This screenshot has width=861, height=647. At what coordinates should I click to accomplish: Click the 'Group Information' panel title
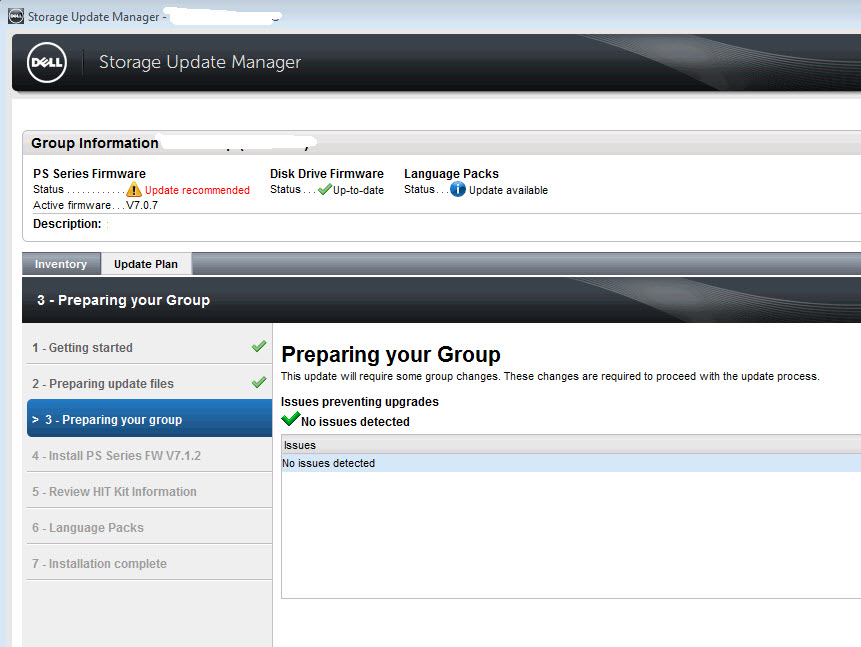[x=94, y=143]
